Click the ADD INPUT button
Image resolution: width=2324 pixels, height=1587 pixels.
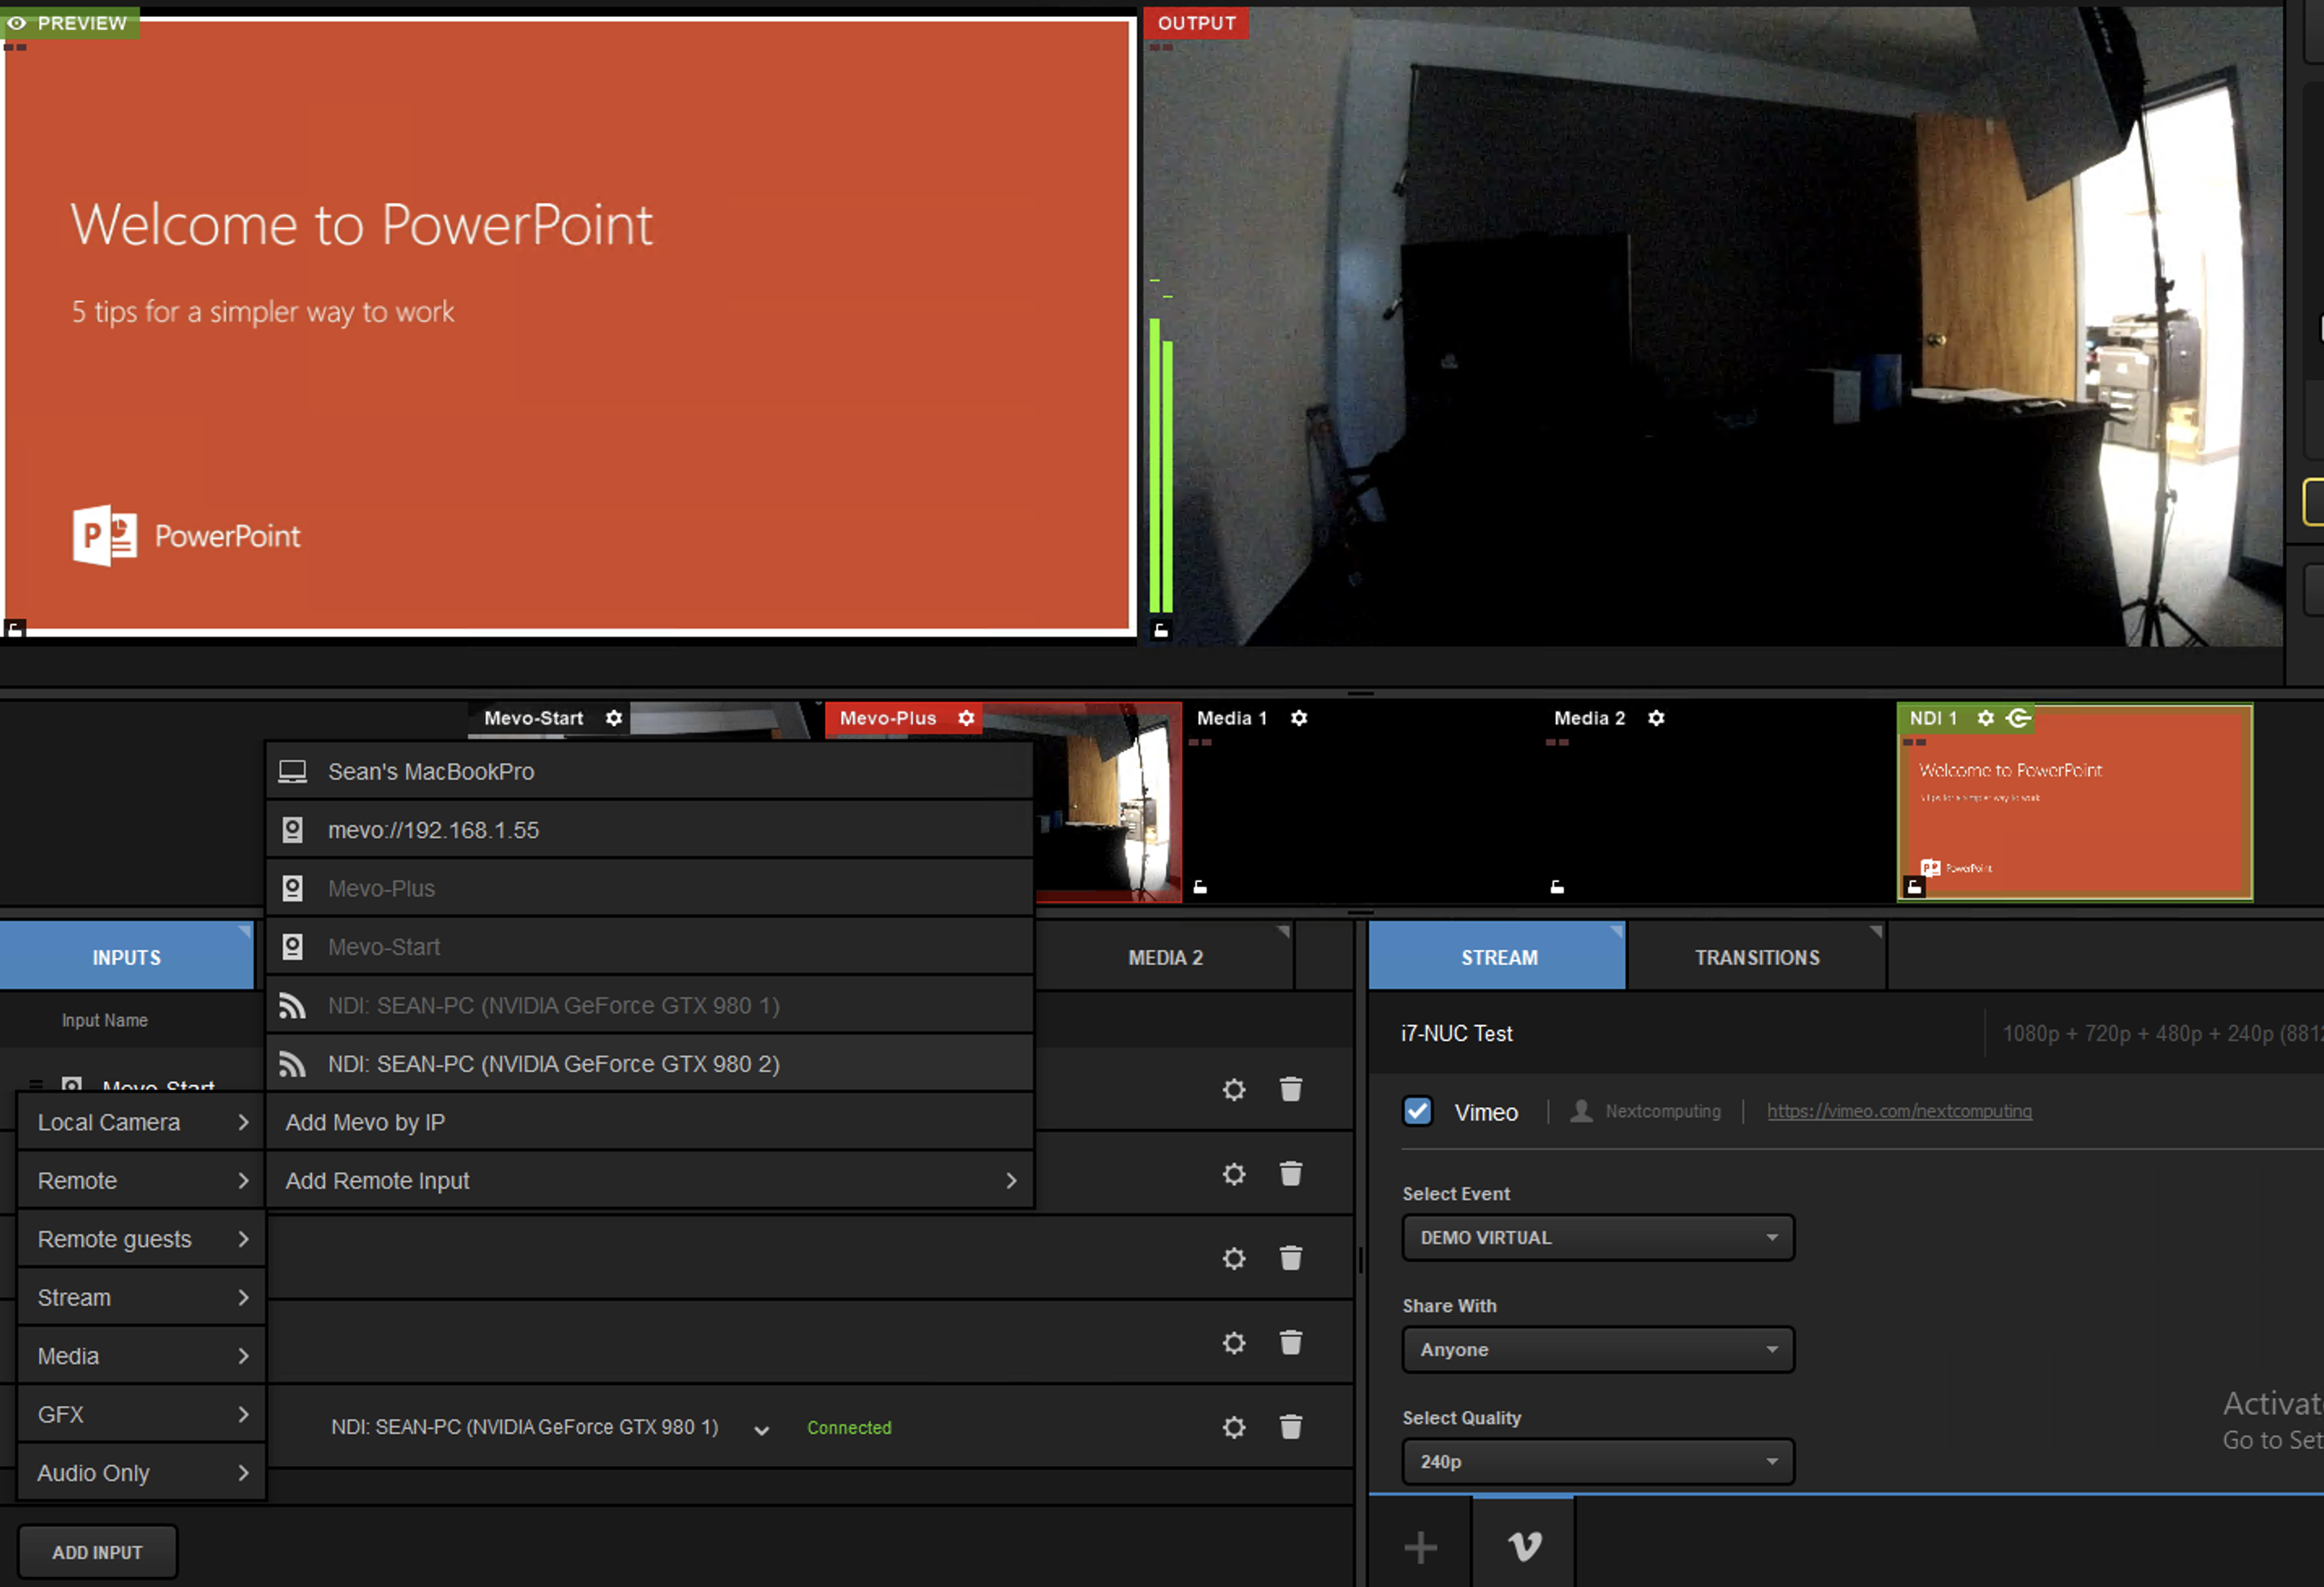(x=97, y=1552)
